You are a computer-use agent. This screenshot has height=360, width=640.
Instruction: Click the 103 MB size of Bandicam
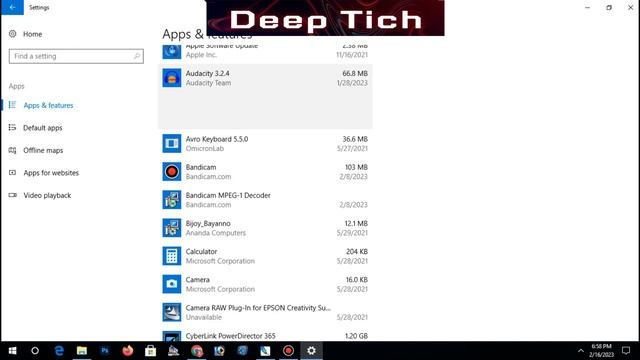click(356, 167)
